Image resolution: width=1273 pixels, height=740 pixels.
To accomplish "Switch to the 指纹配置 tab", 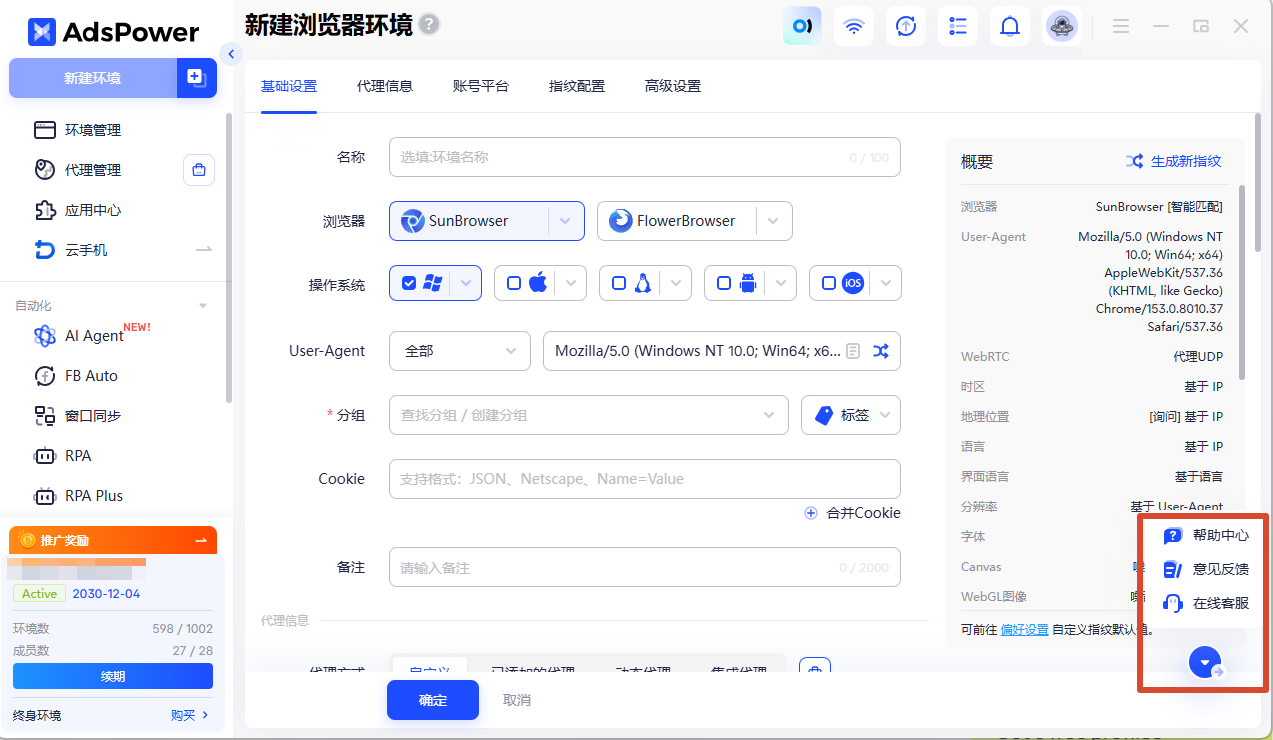I will point(577,86).
